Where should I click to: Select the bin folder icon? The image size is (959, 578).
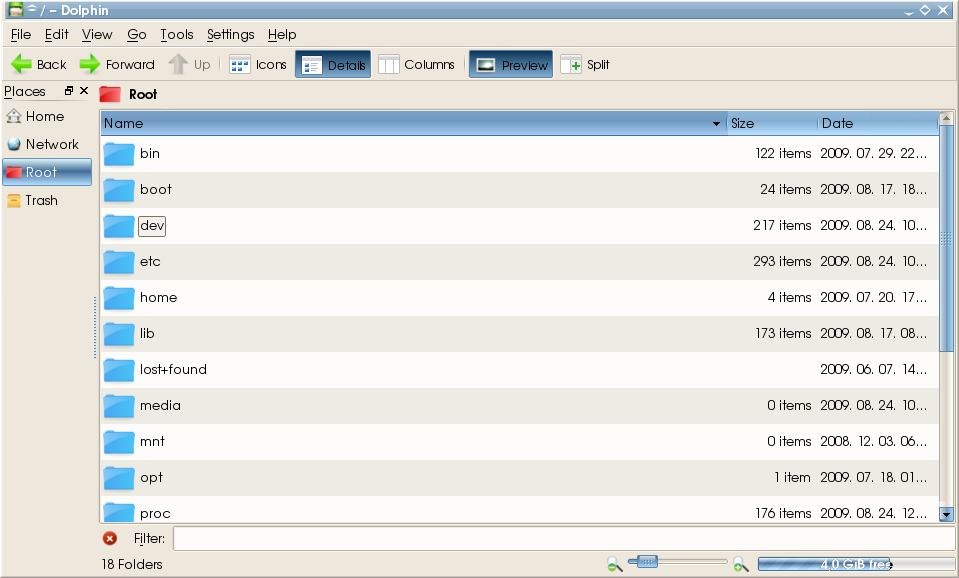coord(119,154)
